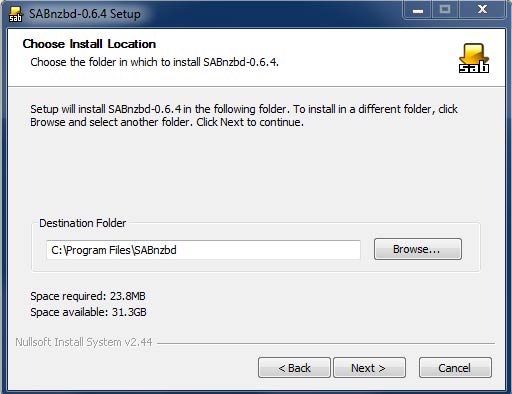Viewport: 512px width, 394px height.
Task: Select the 'Space available: 31.3GB' text
Action: (88, 312)
